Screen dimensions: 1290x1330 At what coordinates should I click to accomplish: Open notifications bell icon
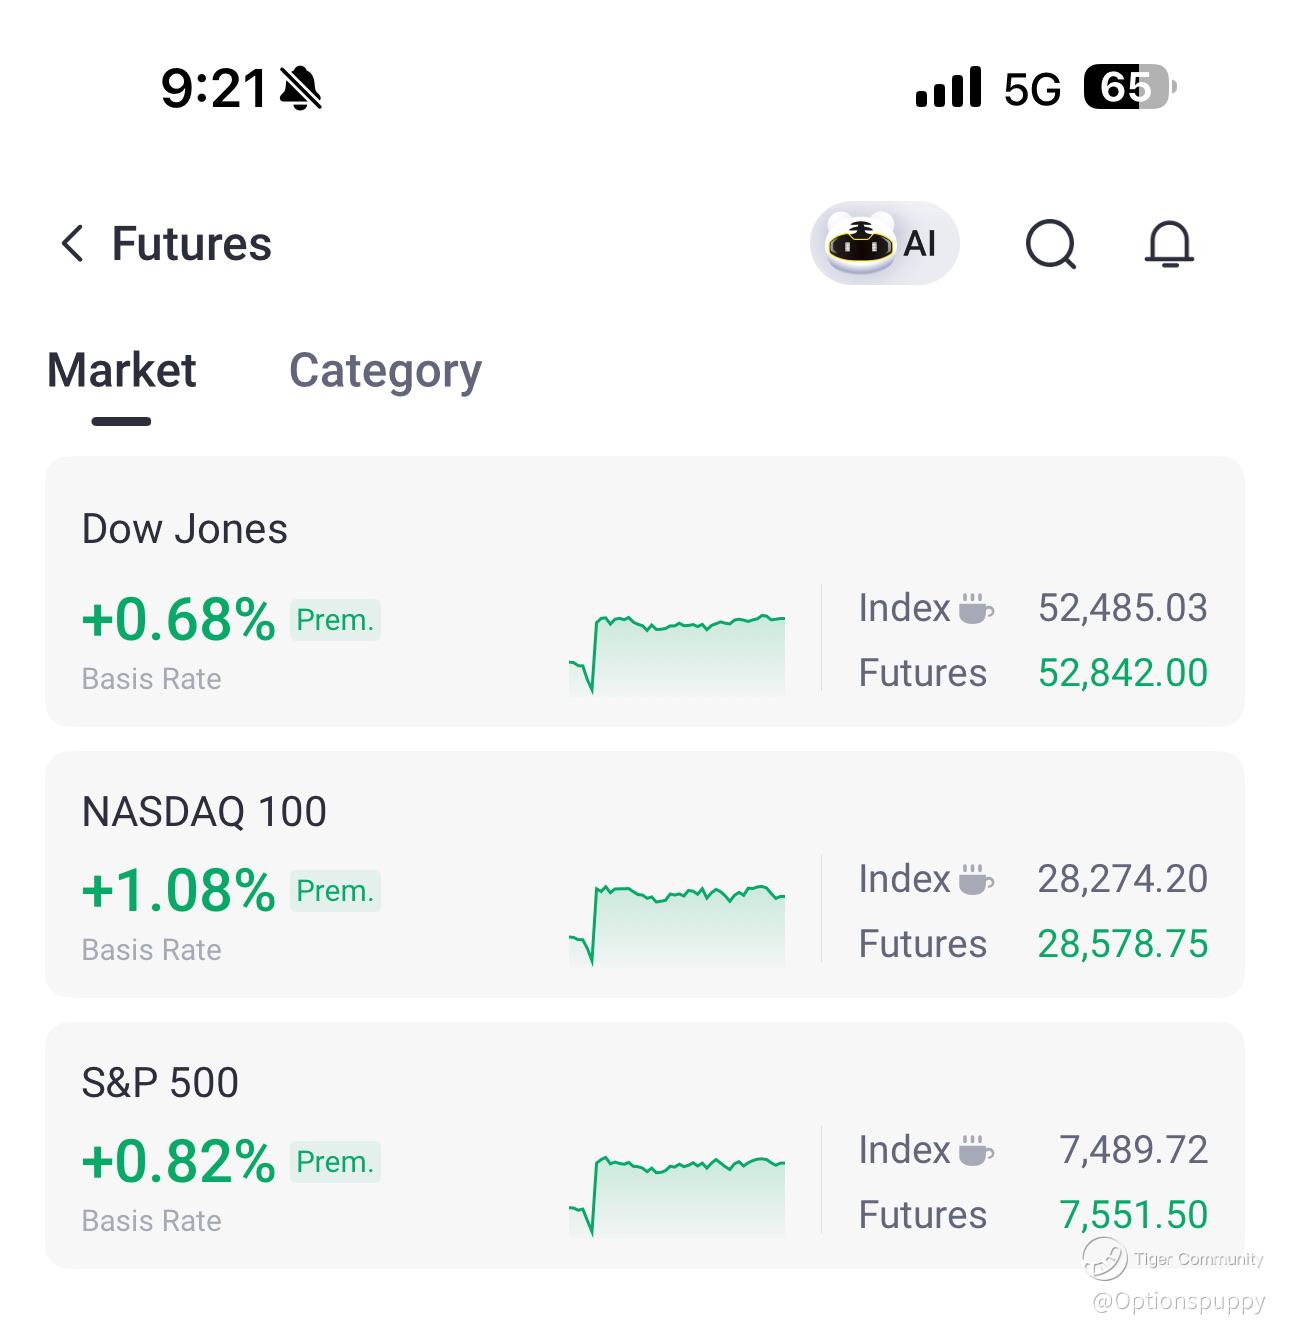pyautogui.click(x=1168, y=244)
